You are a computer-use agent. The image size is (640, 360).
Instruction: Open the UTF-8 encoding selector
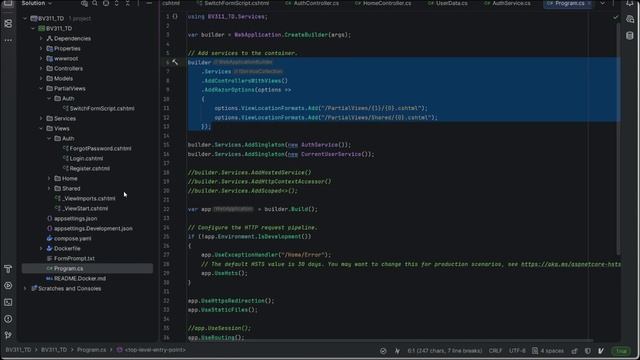pyautogui.click(x=517, y=351)
